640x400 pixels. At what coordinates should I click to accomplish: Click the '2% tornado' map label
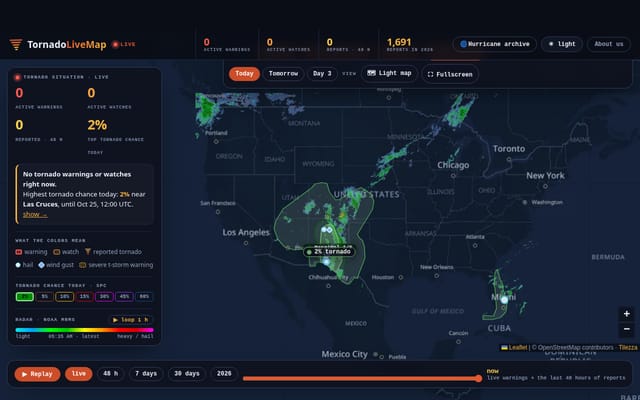point(329,252)
